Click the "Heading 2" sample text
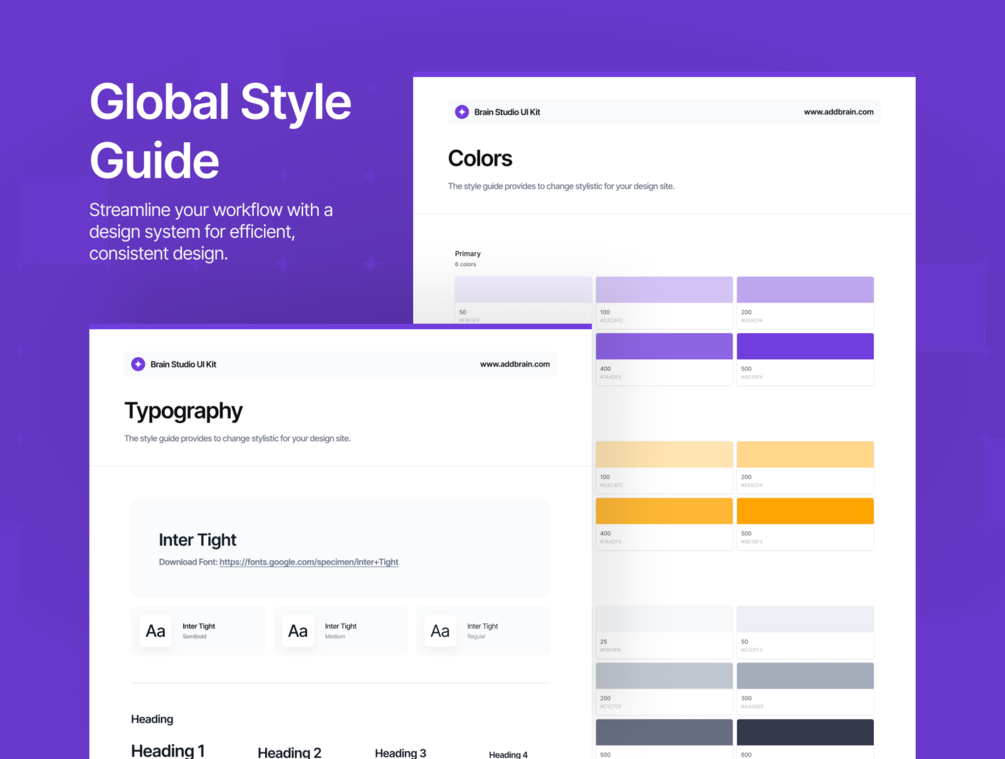 pos(289,753)
